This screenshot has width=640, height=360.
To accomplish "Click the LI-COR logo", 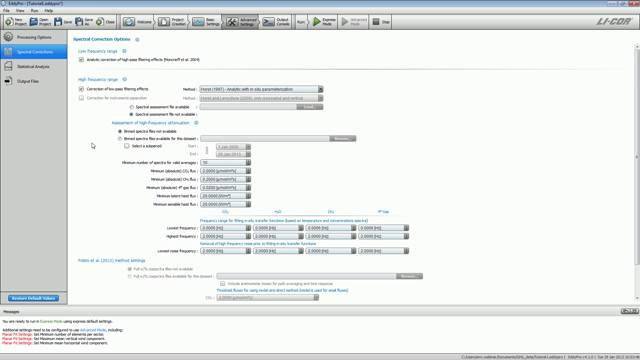I will [614, 21].
